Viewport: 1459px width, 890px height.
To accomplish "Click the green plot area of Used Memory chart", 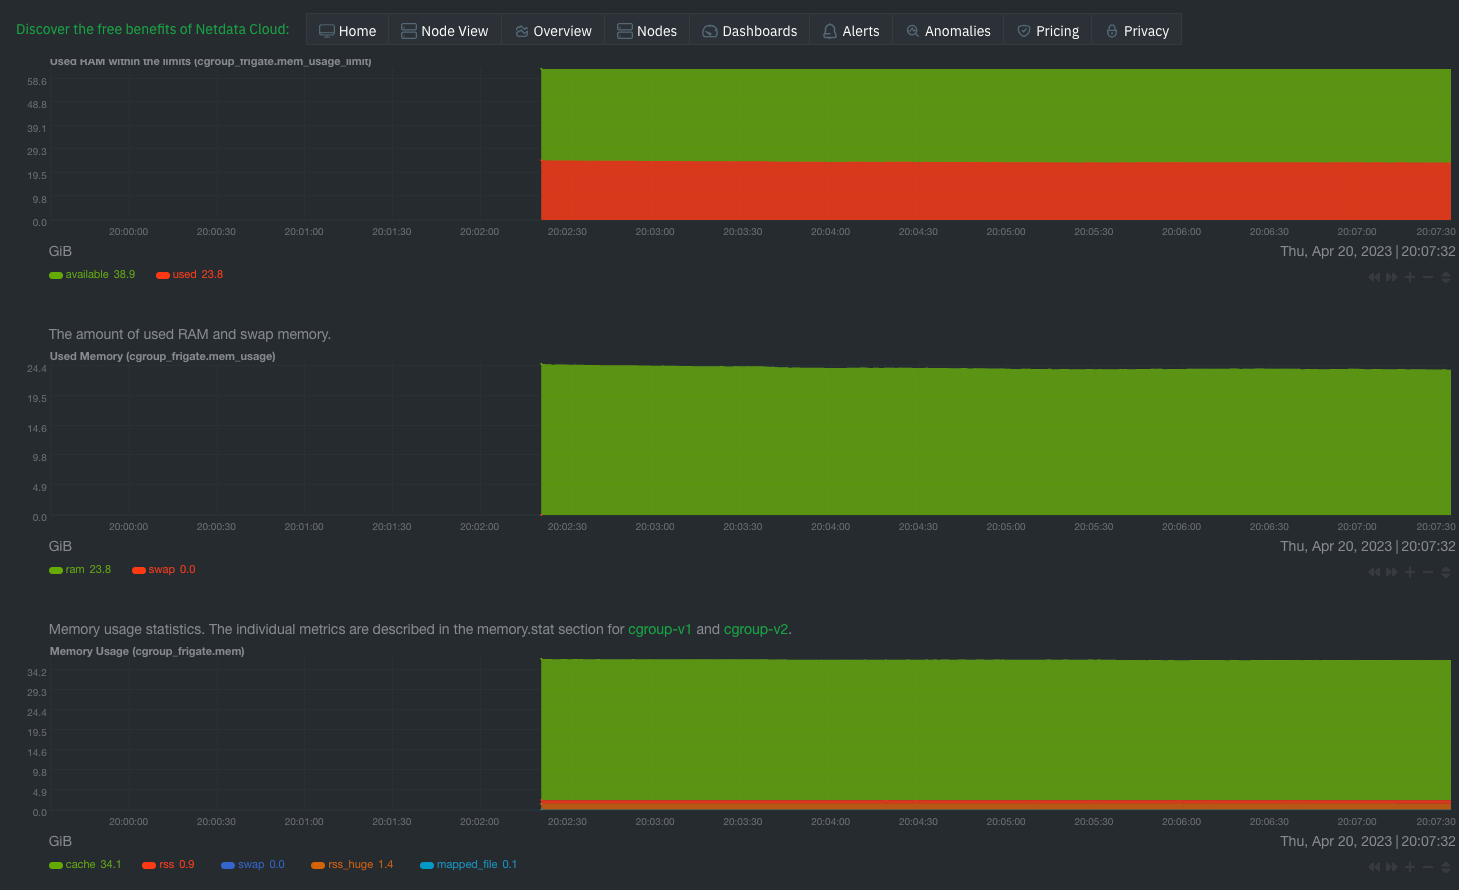I will pyautogui.click(x=996, y=442).
